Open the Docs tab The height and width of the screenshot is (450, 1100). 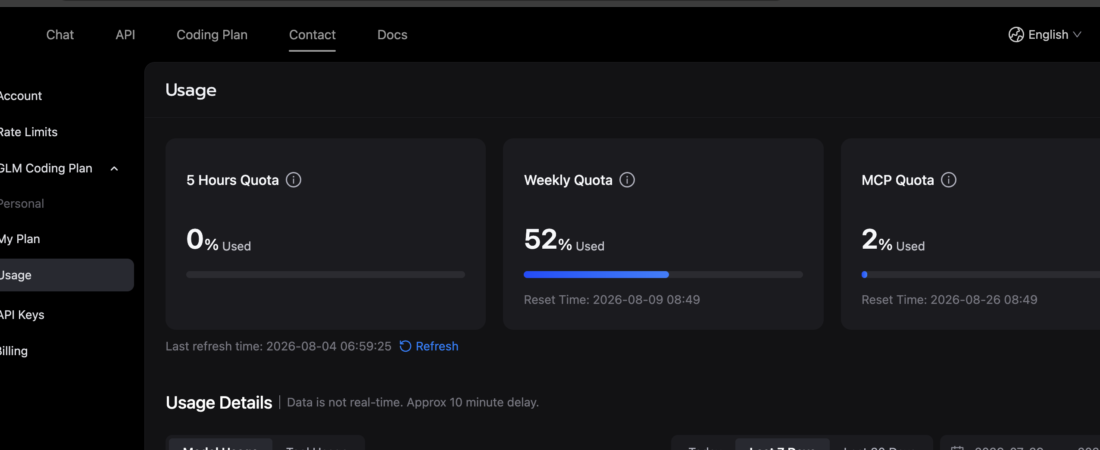click(392, 35)
